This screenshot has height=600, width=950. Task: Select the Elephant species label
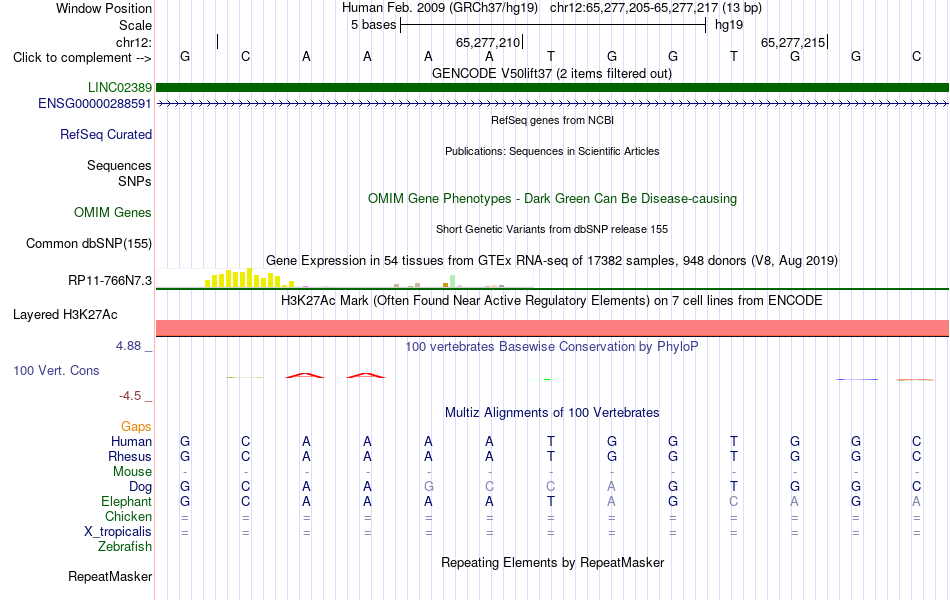pyautogui.click(x=127, y=502)
